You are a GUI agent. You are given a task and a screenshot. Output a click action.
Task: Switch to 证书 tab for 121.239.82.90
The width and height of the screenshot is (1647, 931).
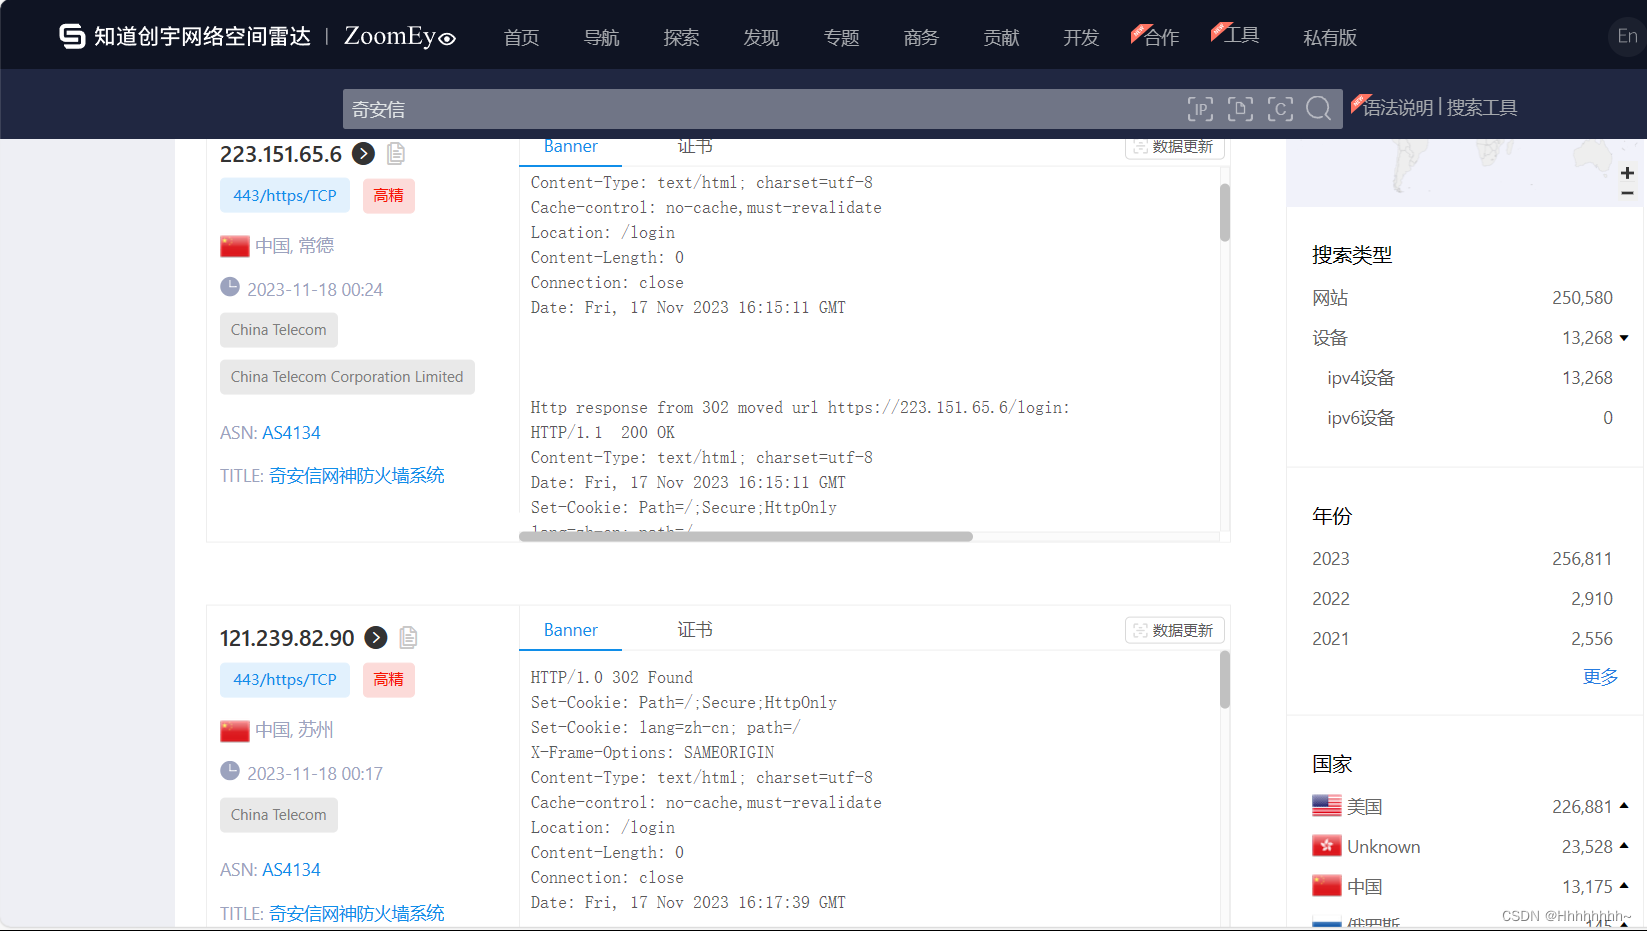(x=695, y=630)
